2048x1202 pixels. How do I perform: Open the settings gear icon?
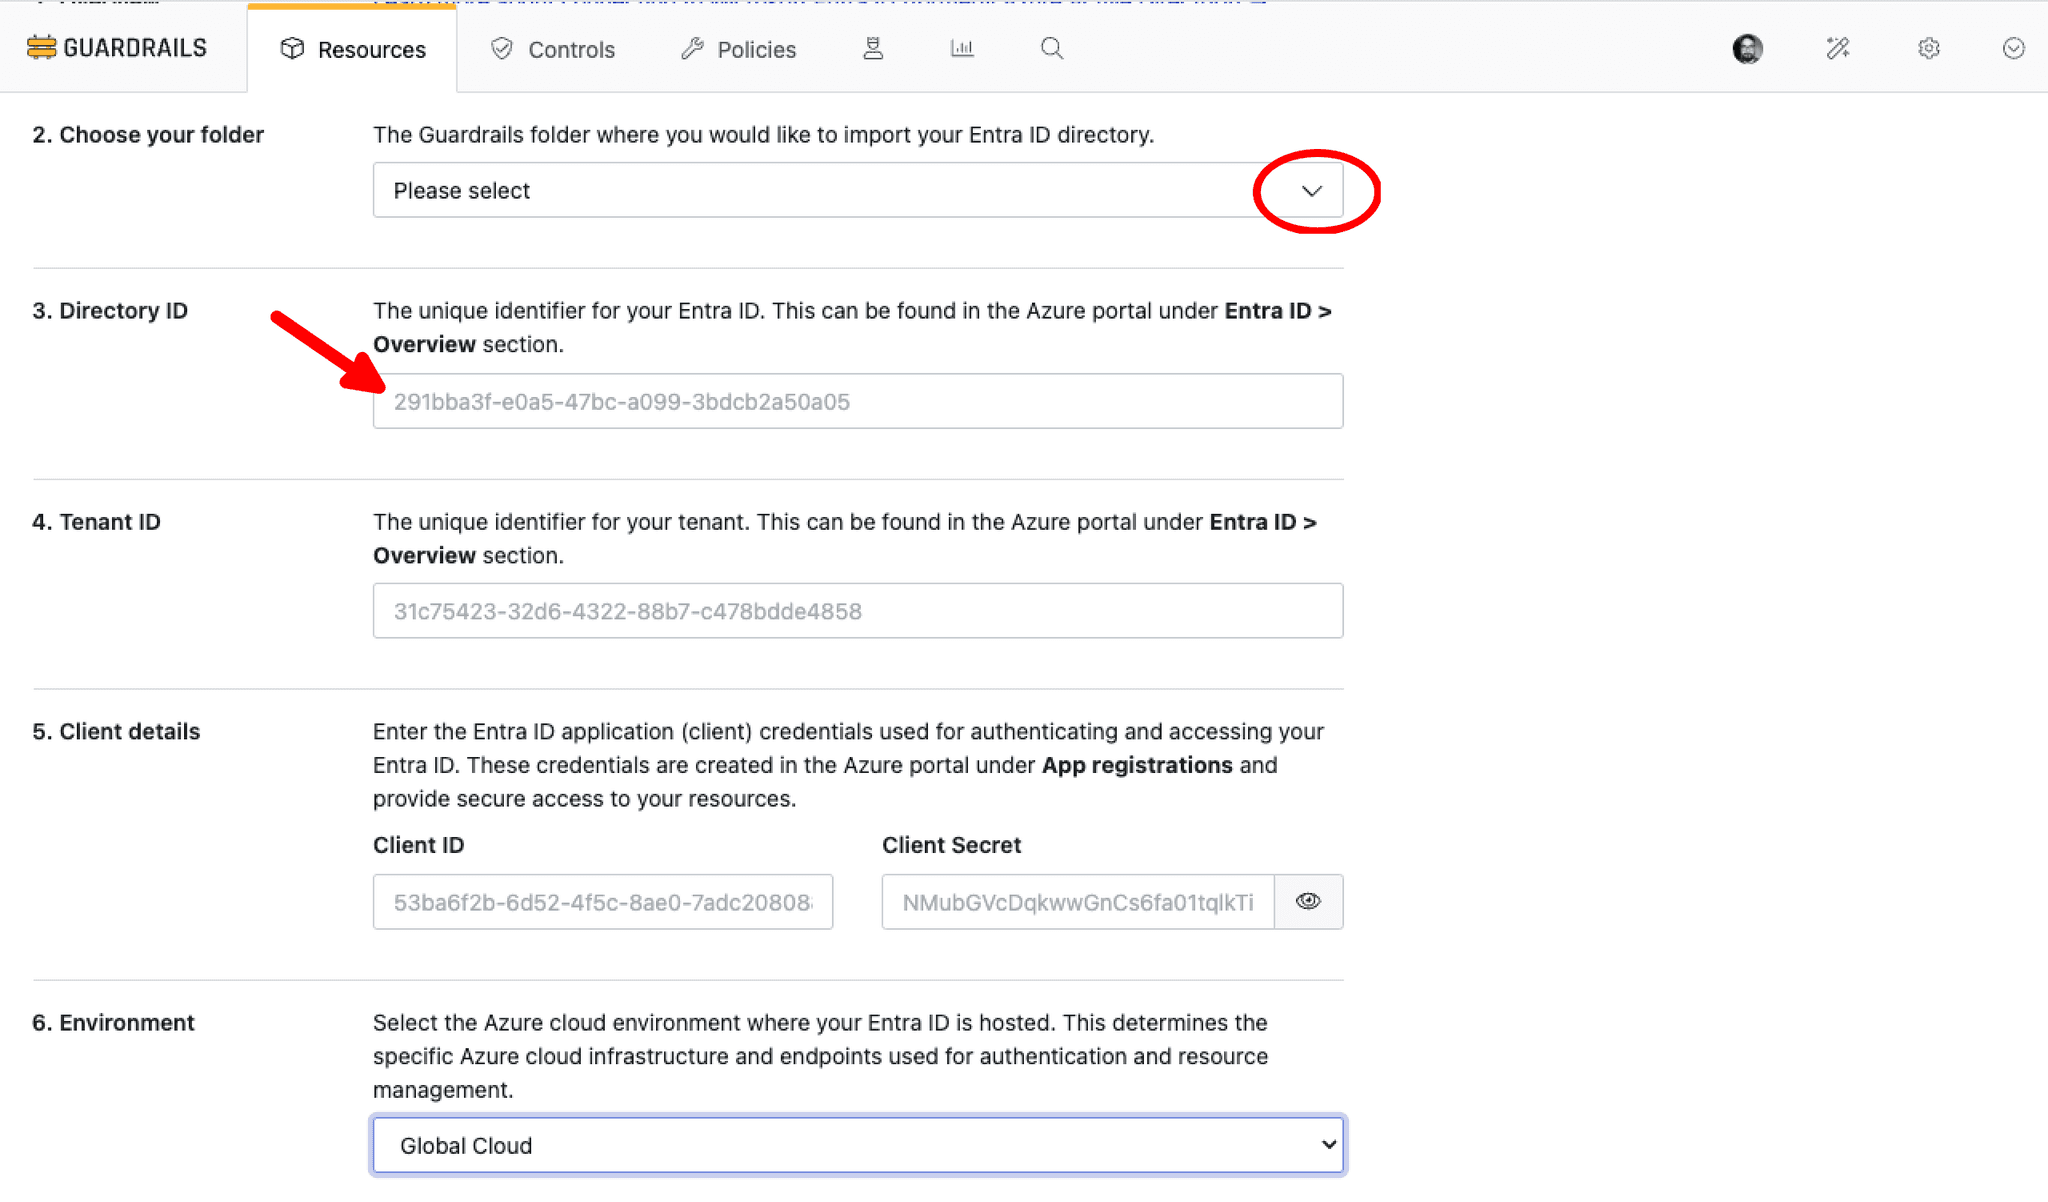tap(1929, 48)
